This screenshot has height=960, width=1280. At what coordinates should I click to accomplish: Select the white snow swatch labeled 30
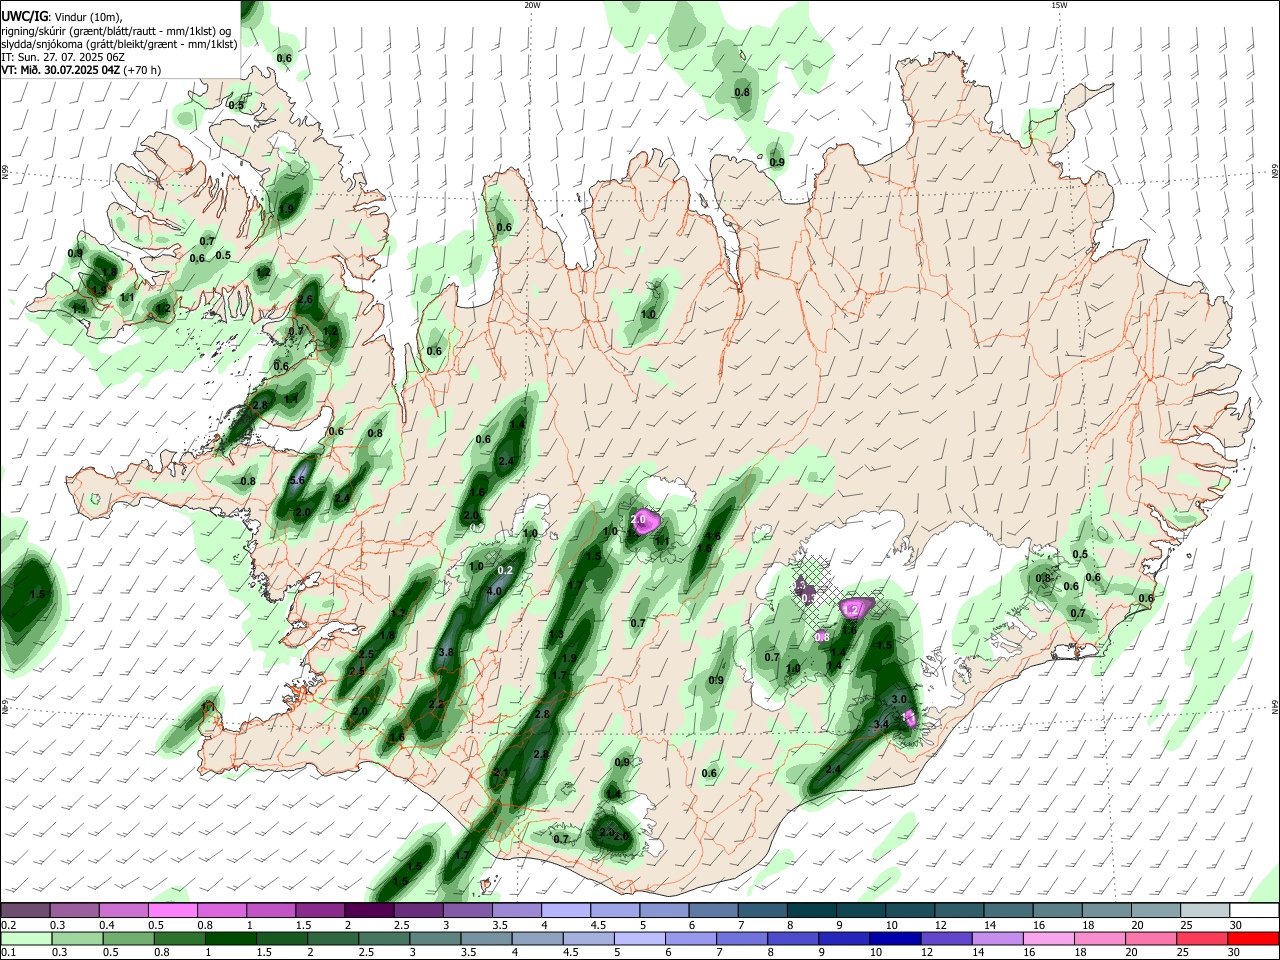coord(1254,911)
